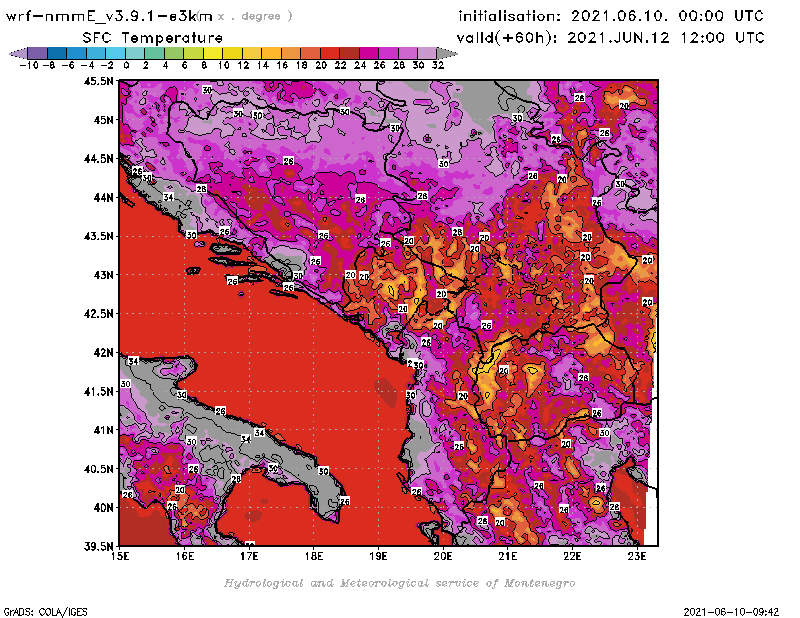Click the '45N' latitude axis label

[x=103, y=120]
